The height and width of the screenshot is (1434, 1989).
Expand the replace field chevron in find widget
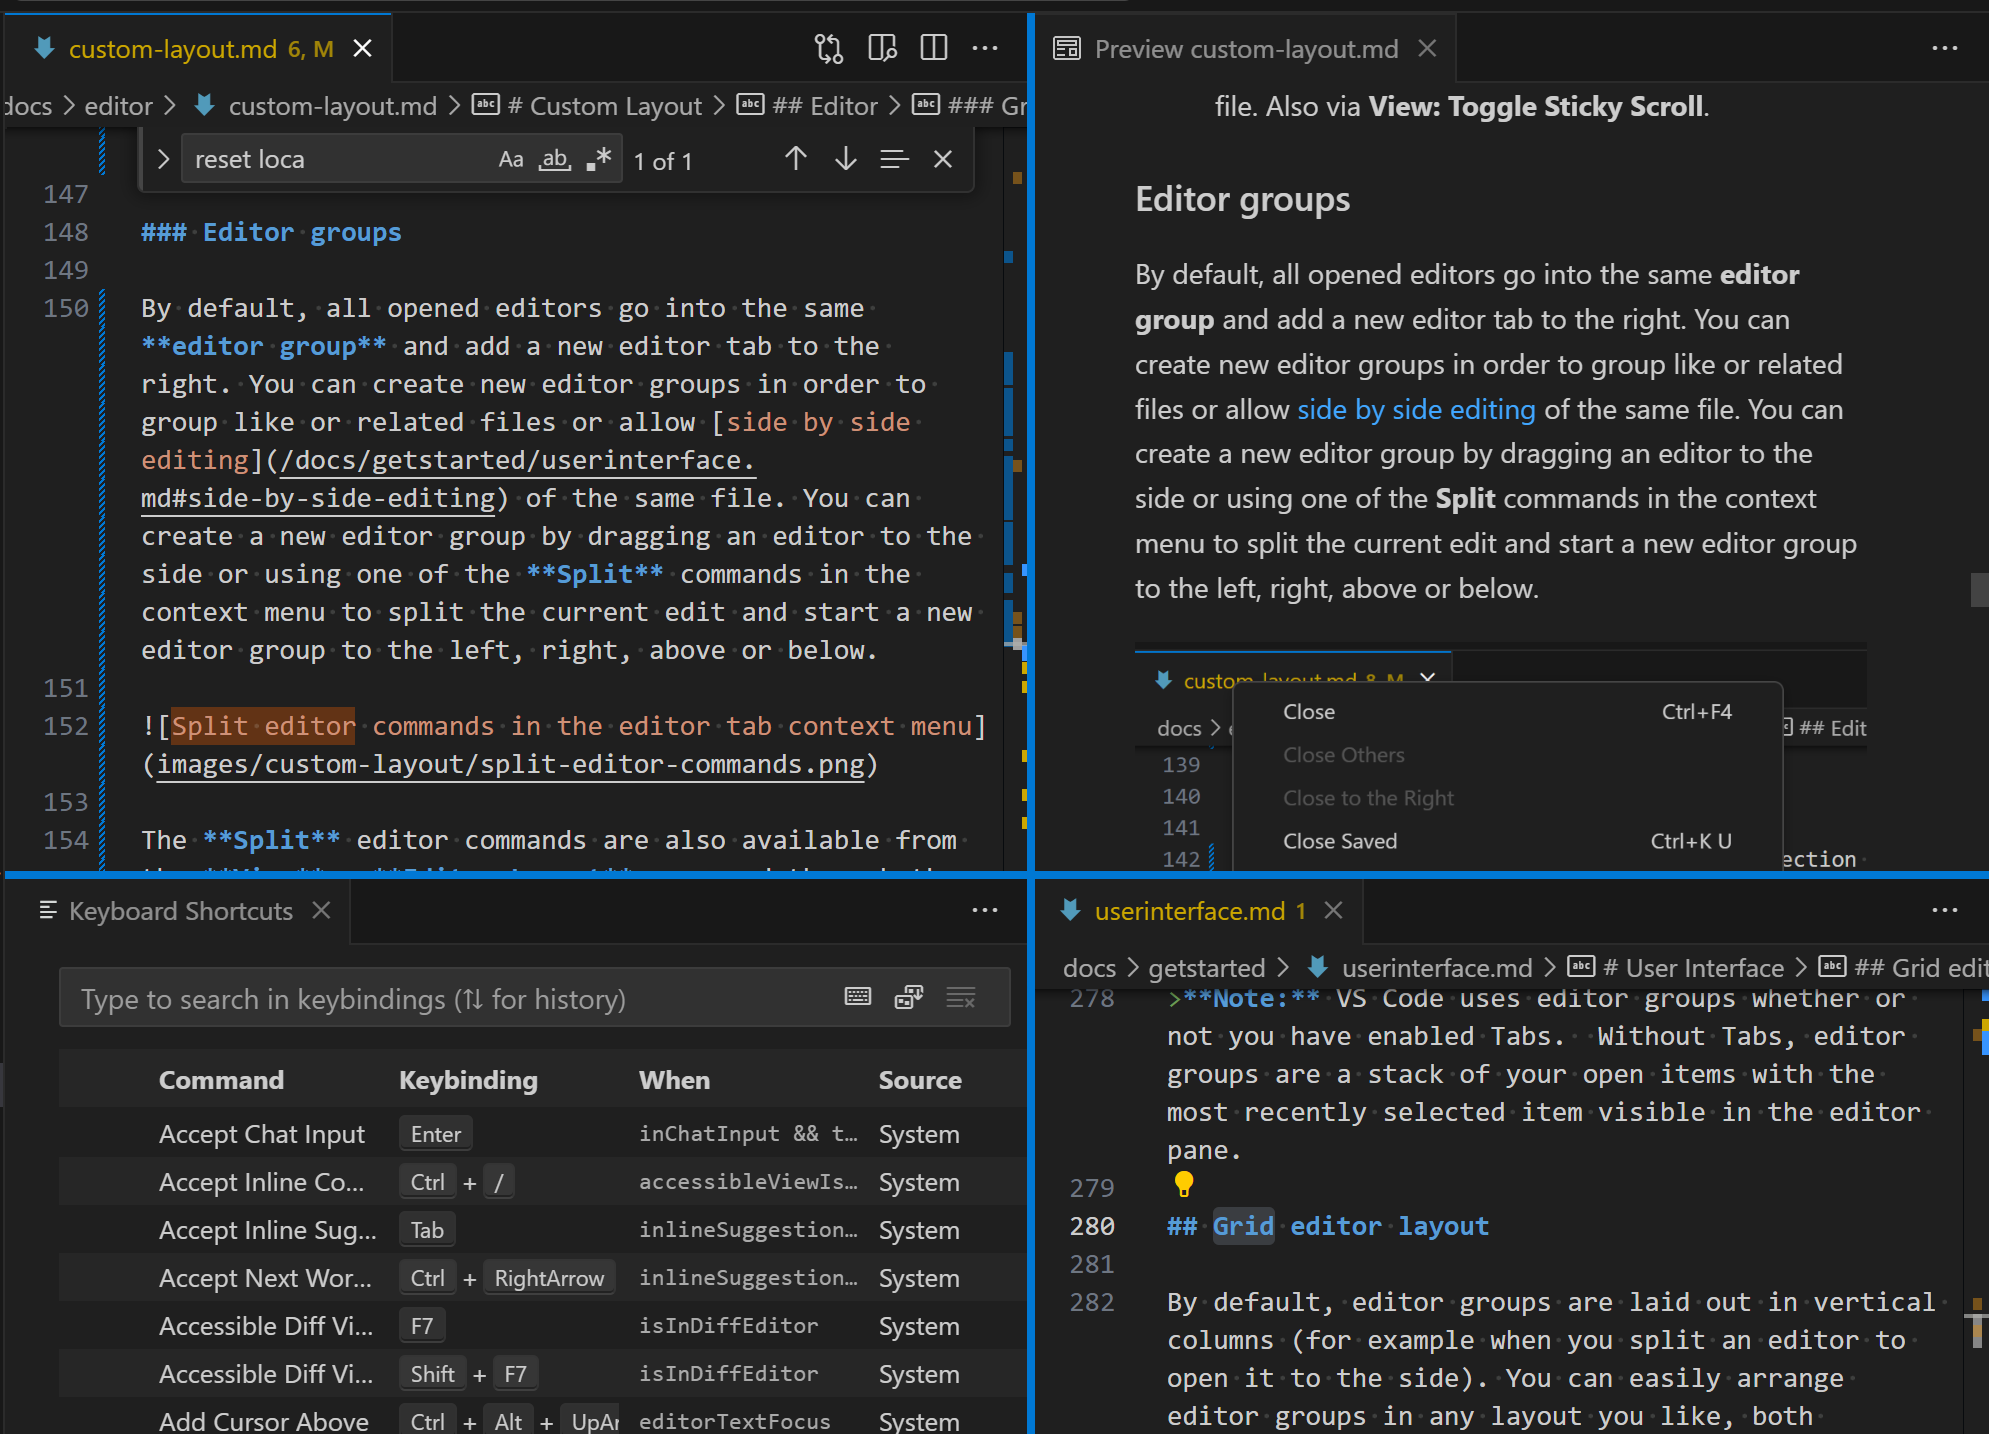tap(163, 158)
